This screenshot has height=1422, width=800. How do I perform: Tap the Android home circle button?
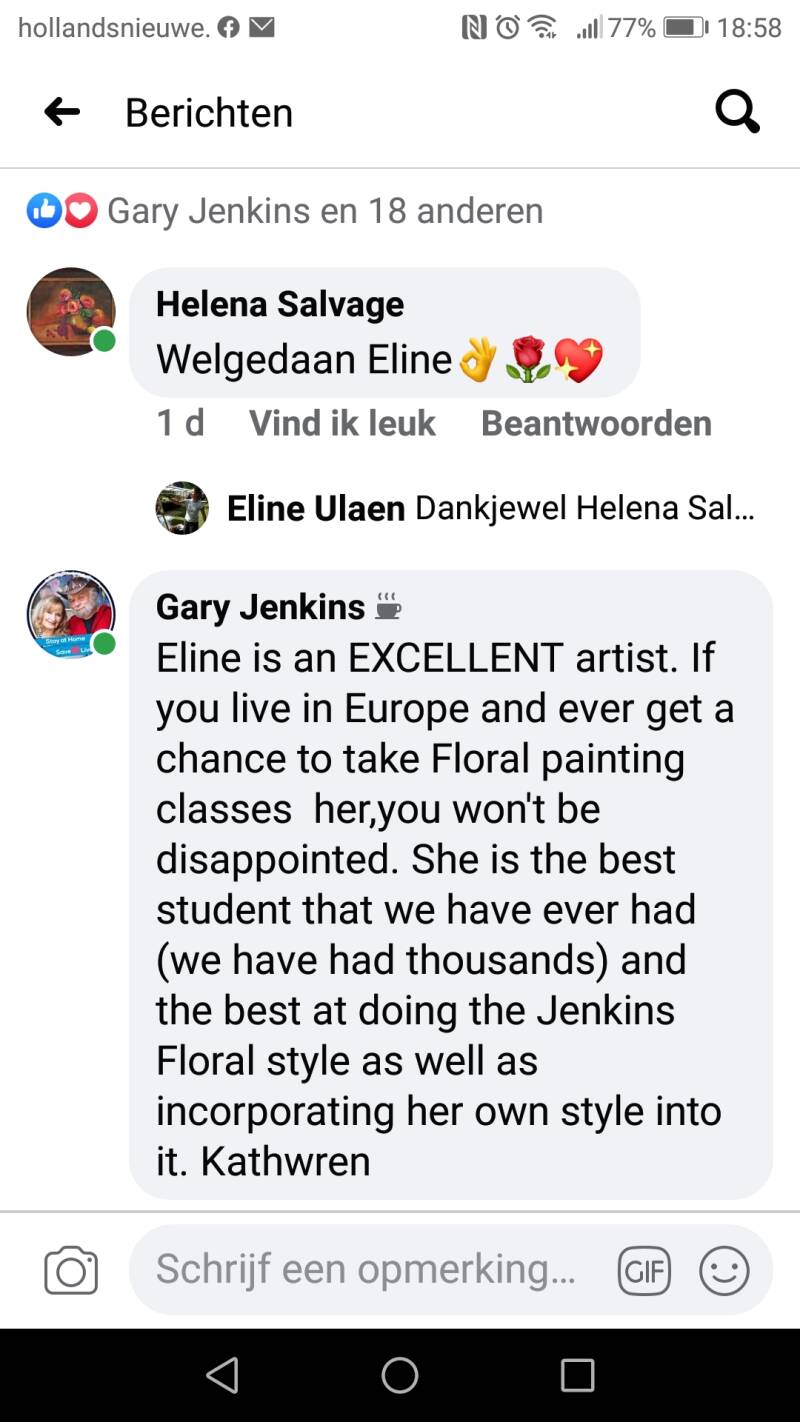click(400, 1375)
